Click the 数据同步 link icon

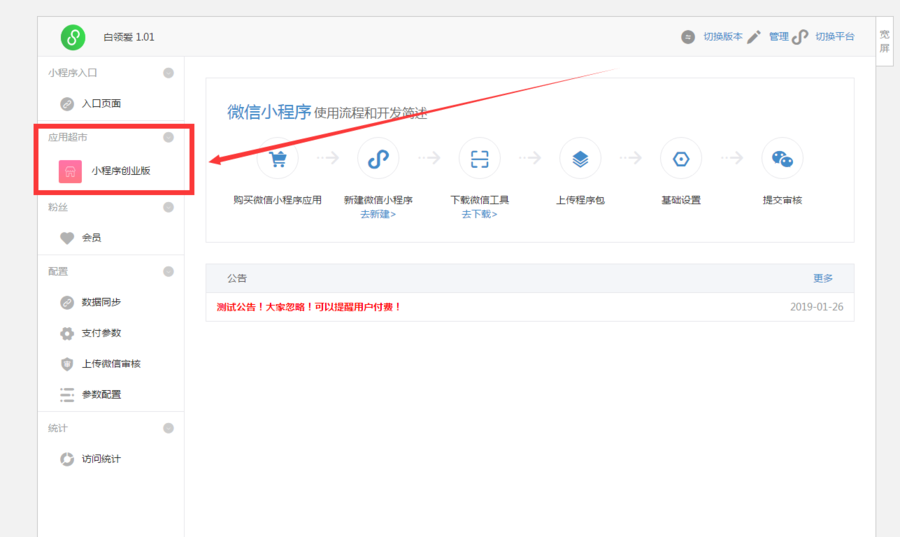(67, 302)
